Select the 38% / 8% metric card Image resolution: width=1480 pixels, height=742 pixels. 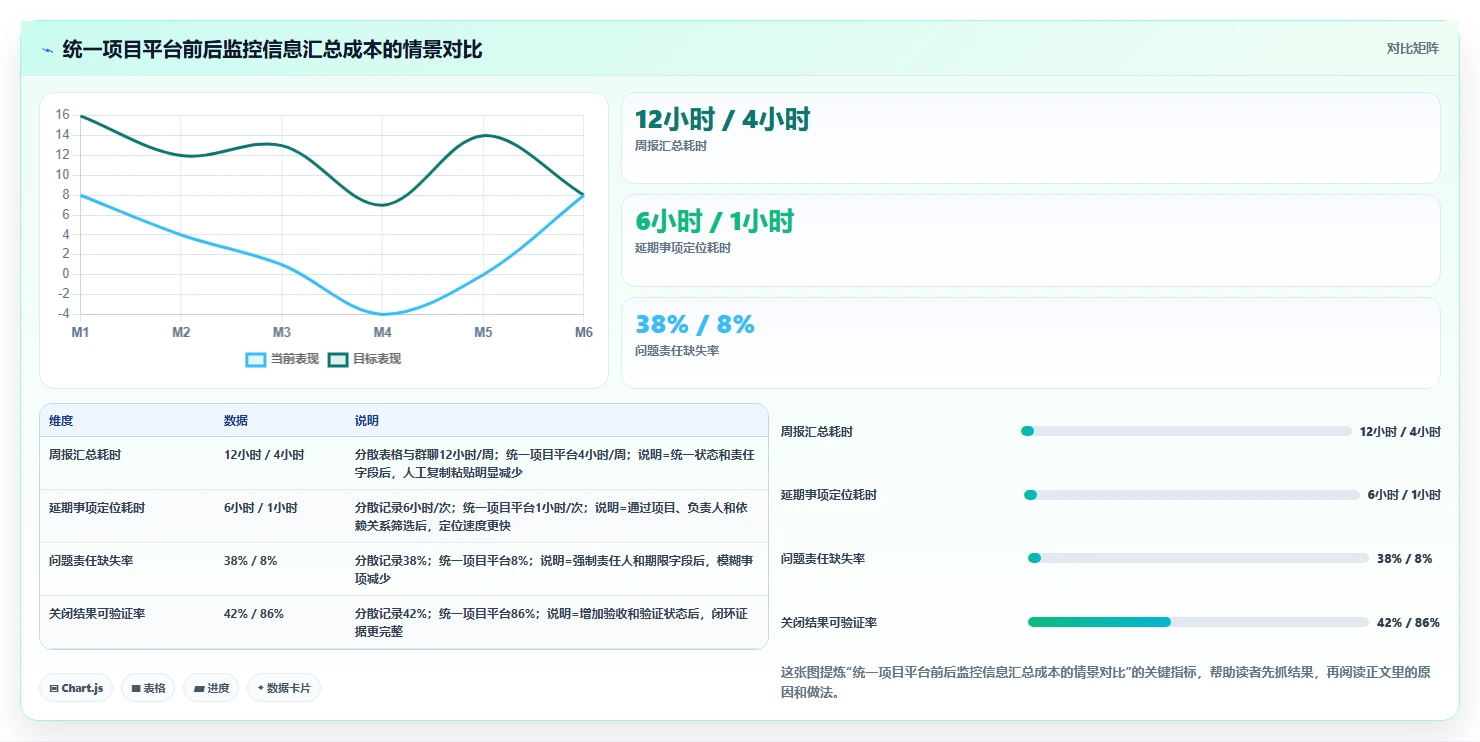(1031, 343)
